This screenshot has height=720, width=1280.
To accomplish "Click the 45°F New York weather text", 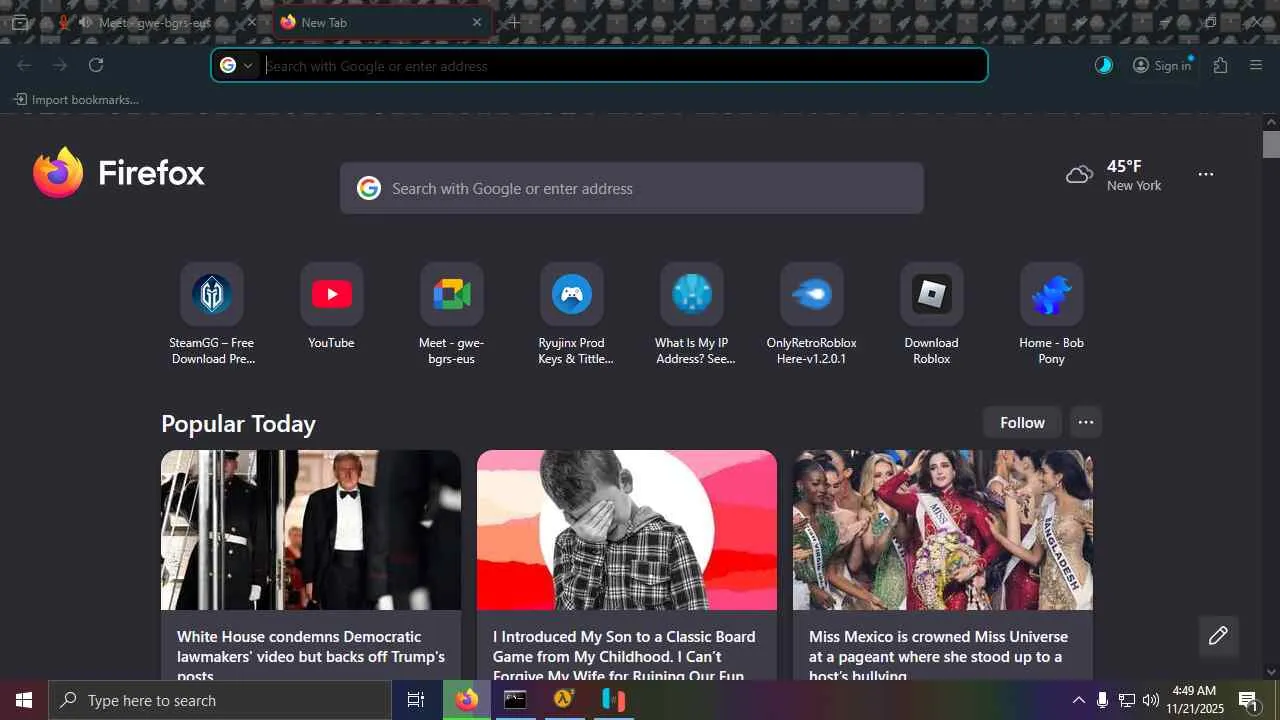I will (x=1134, y=175).
